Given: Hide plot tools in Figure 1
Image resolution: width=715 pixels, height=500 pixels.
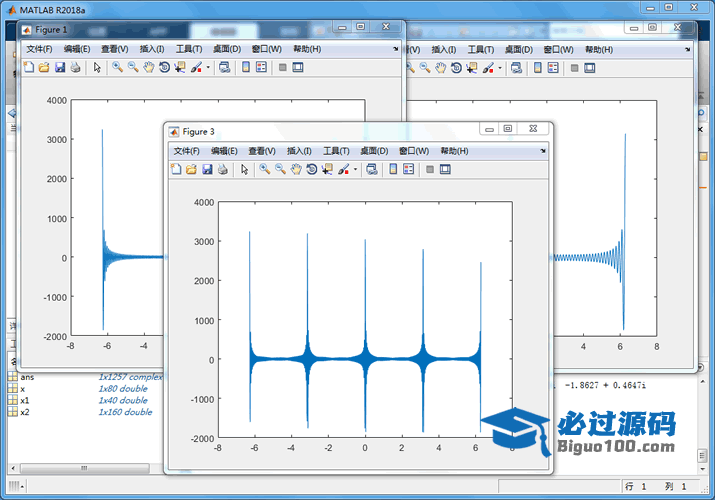Looking at the screenshot, I should click(282, 67).
